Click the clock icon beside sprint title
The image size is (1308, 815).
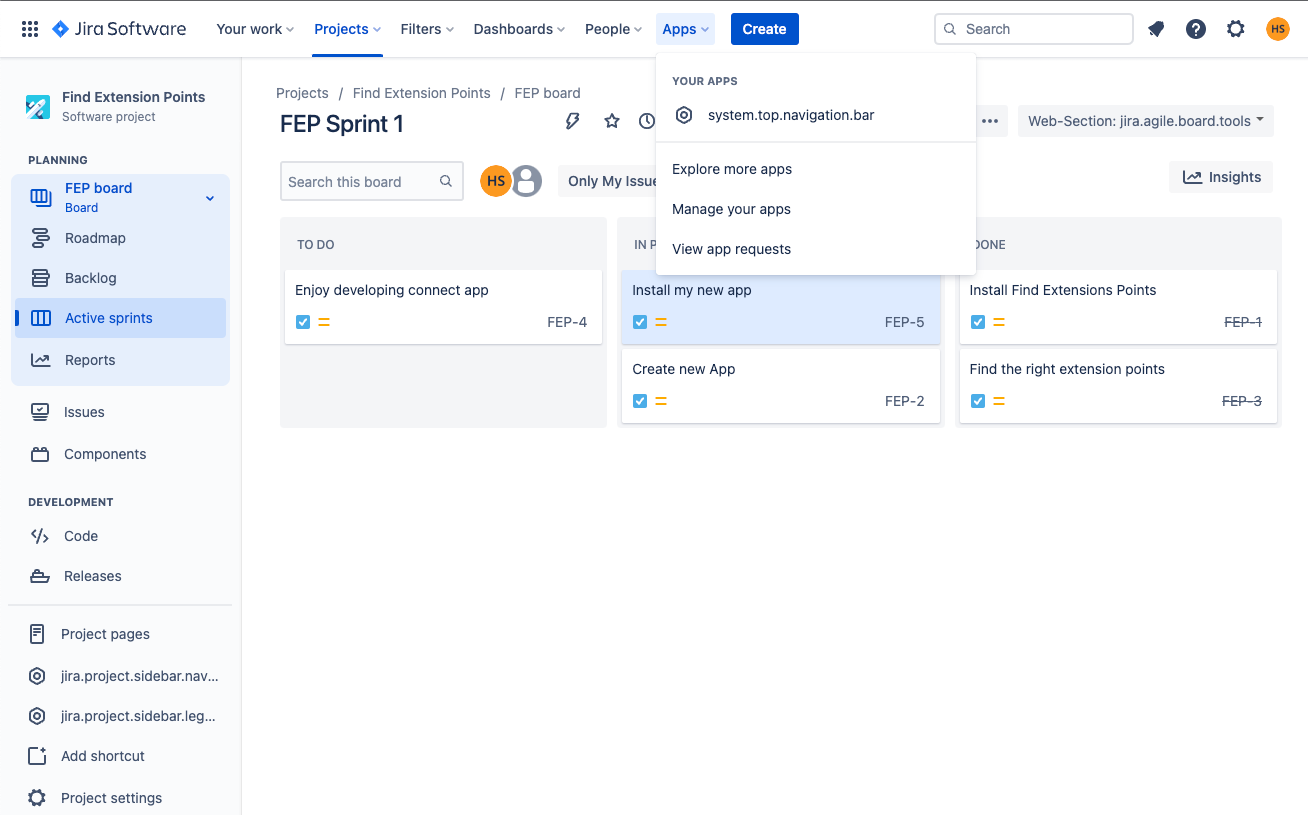click(x=647, y=121)
